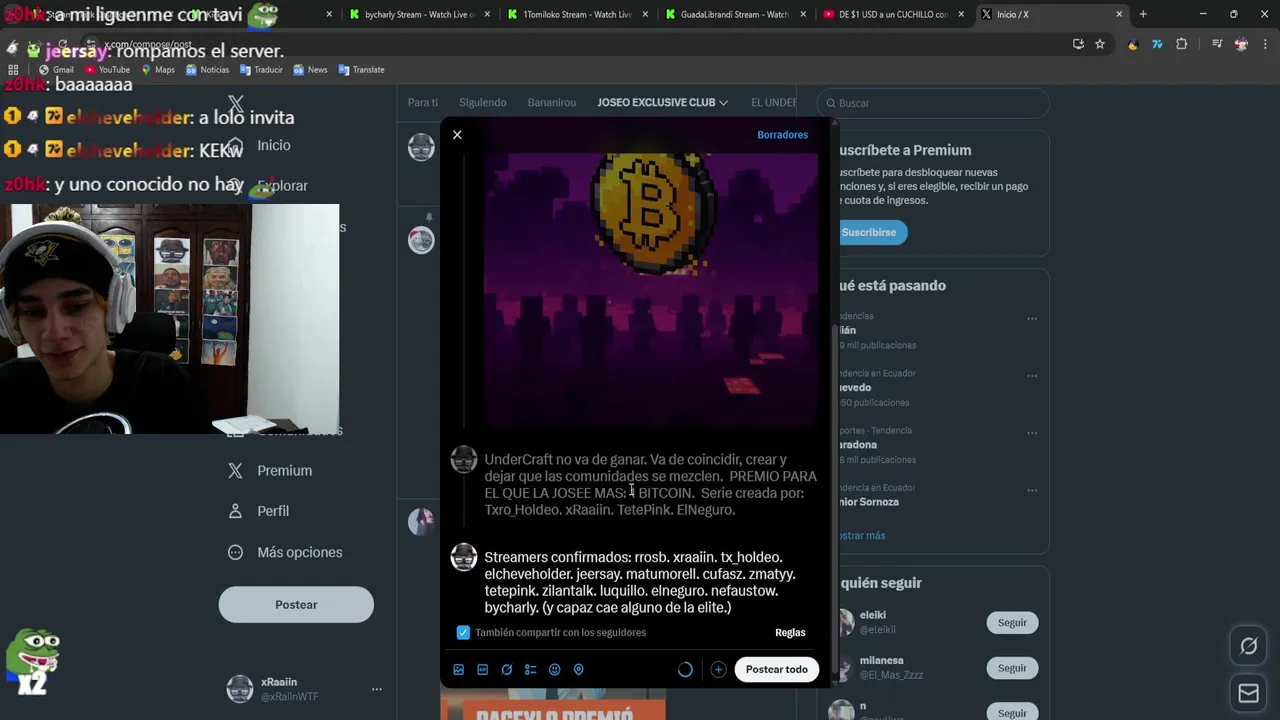
Task: Switch to the 1Tomiloko Stream tab
Action: tap(575, 15)
